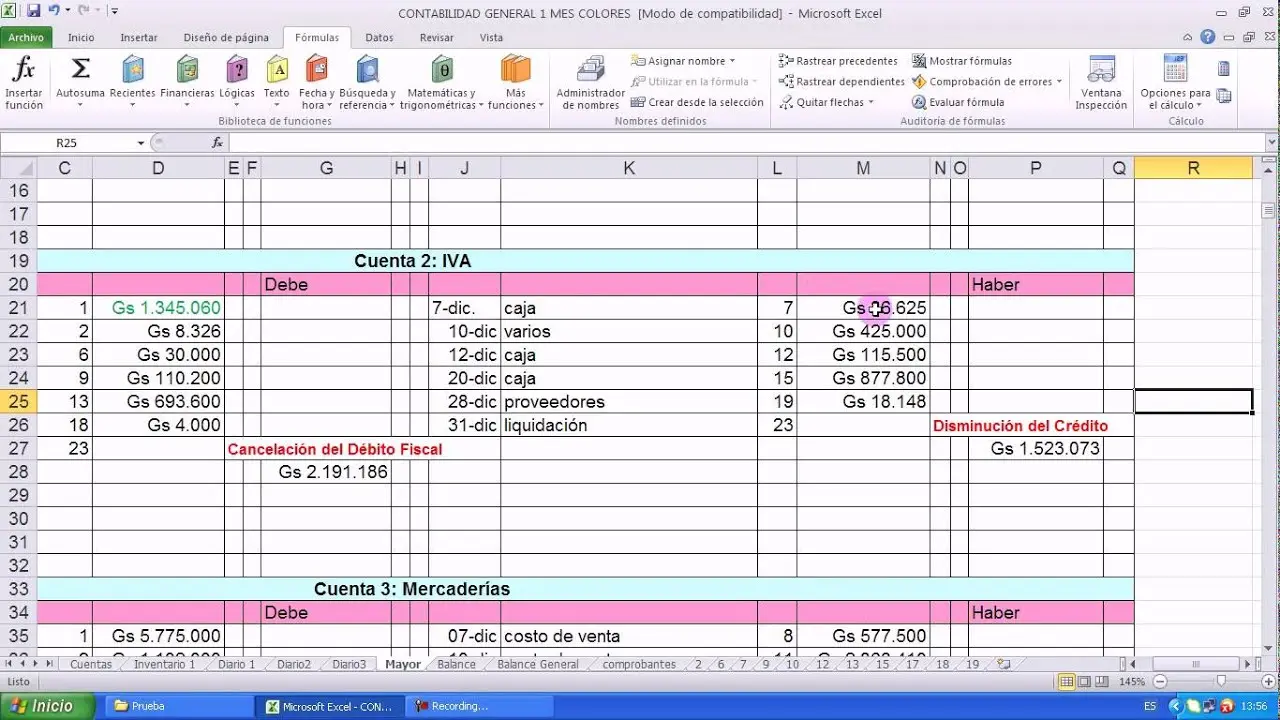Screen dimensions: 1280x720
Task: Click the zoom slider in status bar
Action: [x=1220, y=682]
